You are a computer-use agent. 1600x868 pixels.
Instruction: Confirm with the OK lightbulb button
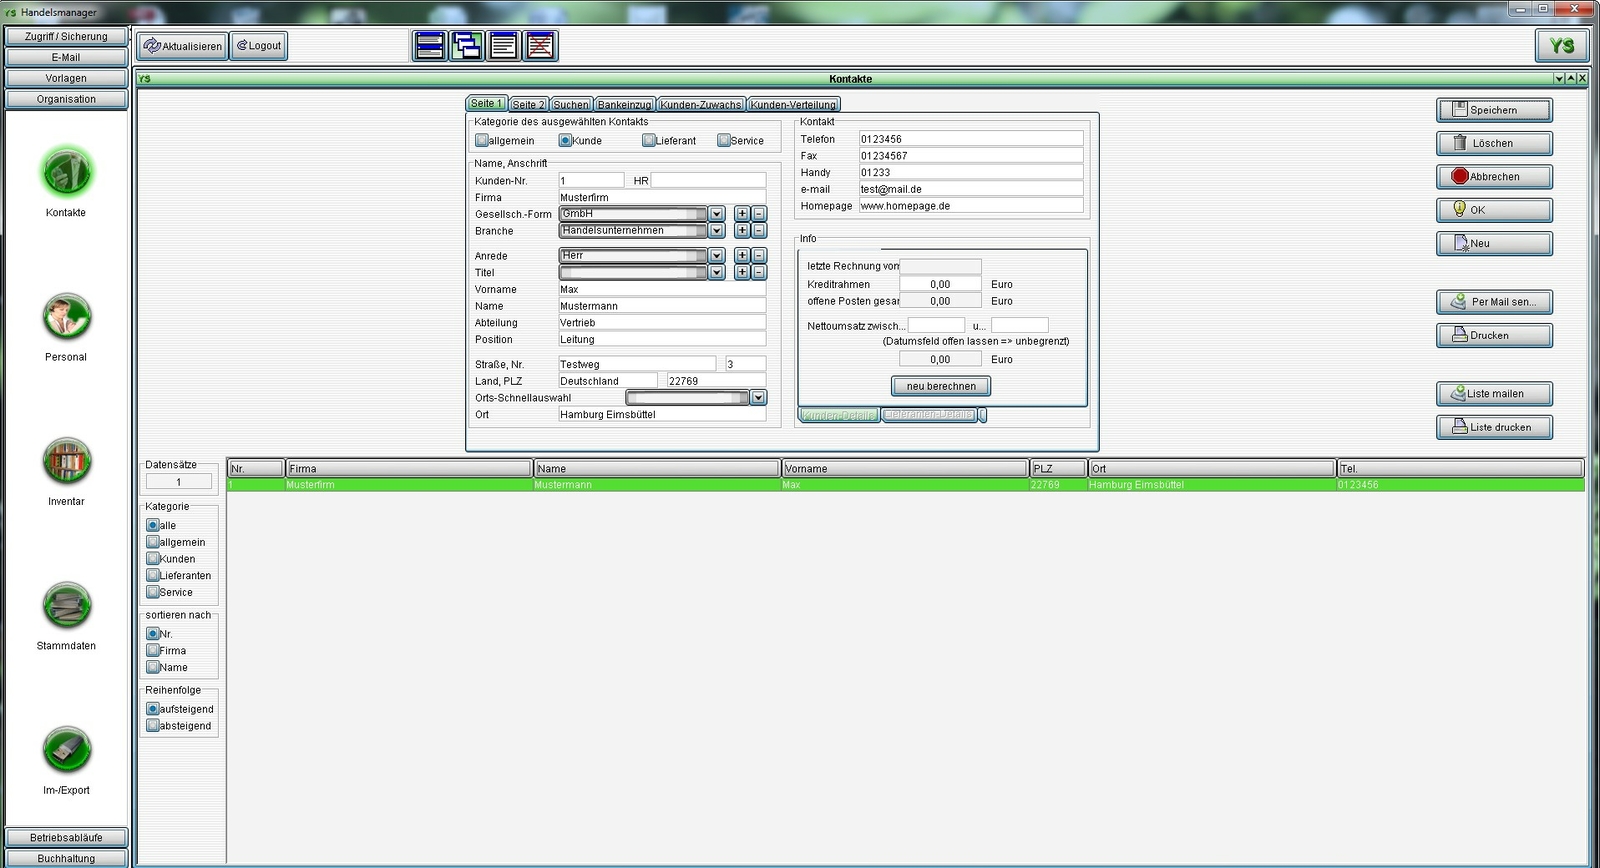[1494, 210]
